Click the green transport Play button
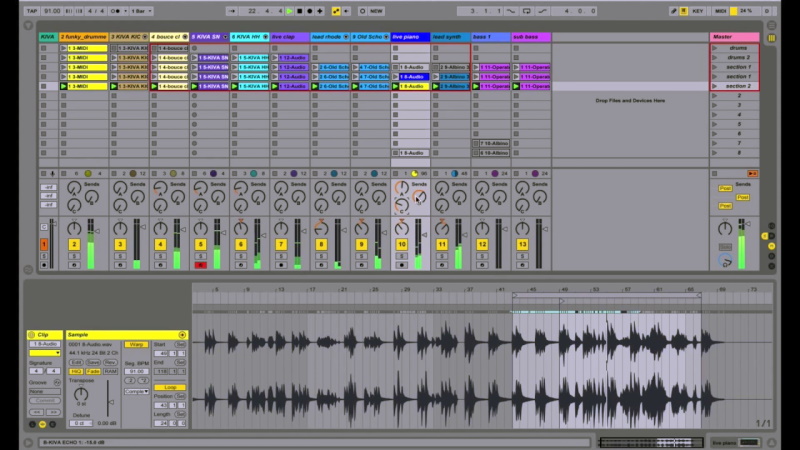Image resolution: width=800 pixels, height=450 pixels. coord(289,11)
